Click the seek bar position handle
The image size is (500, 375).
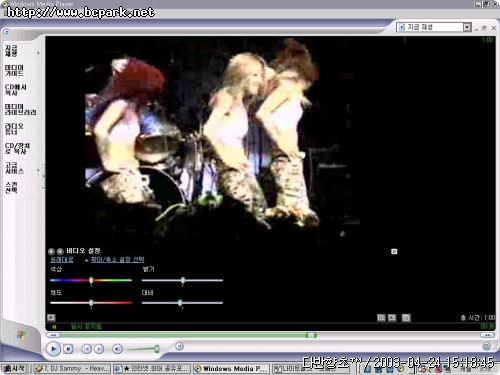pos(311,335)
